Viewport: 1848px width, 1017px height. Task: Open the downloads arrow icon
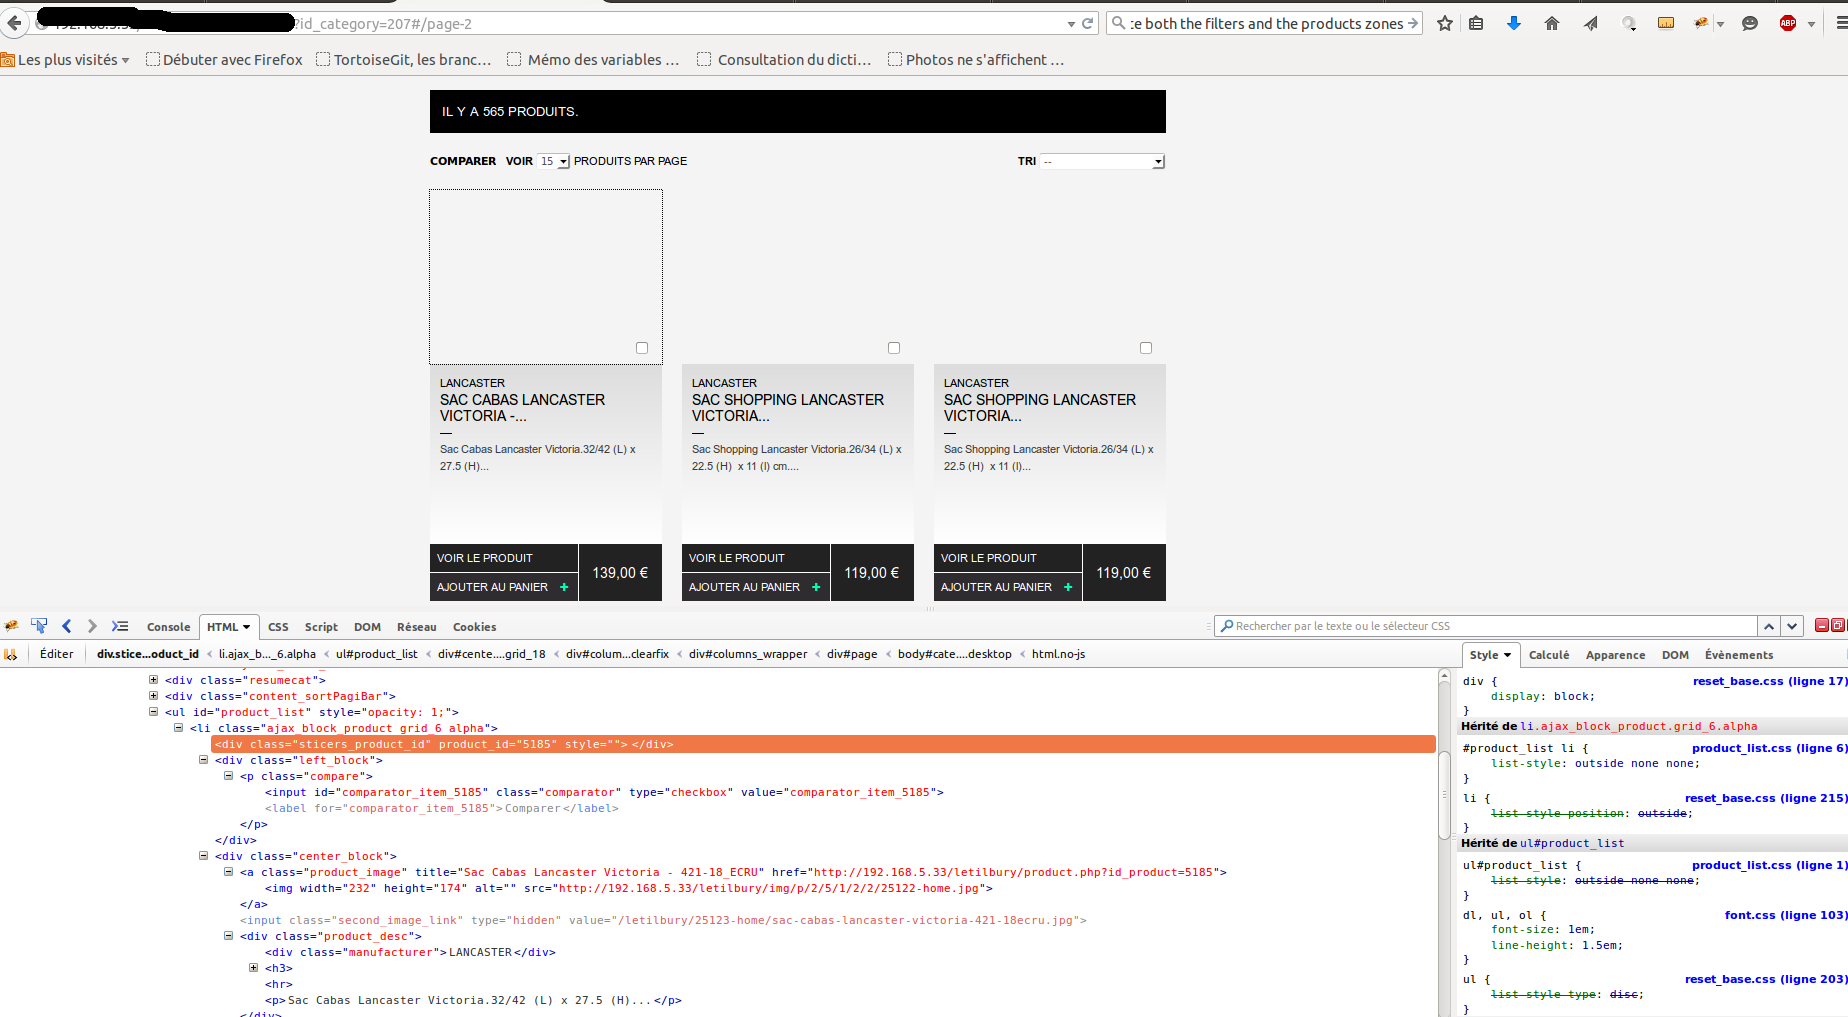(x=1514, y=23)
